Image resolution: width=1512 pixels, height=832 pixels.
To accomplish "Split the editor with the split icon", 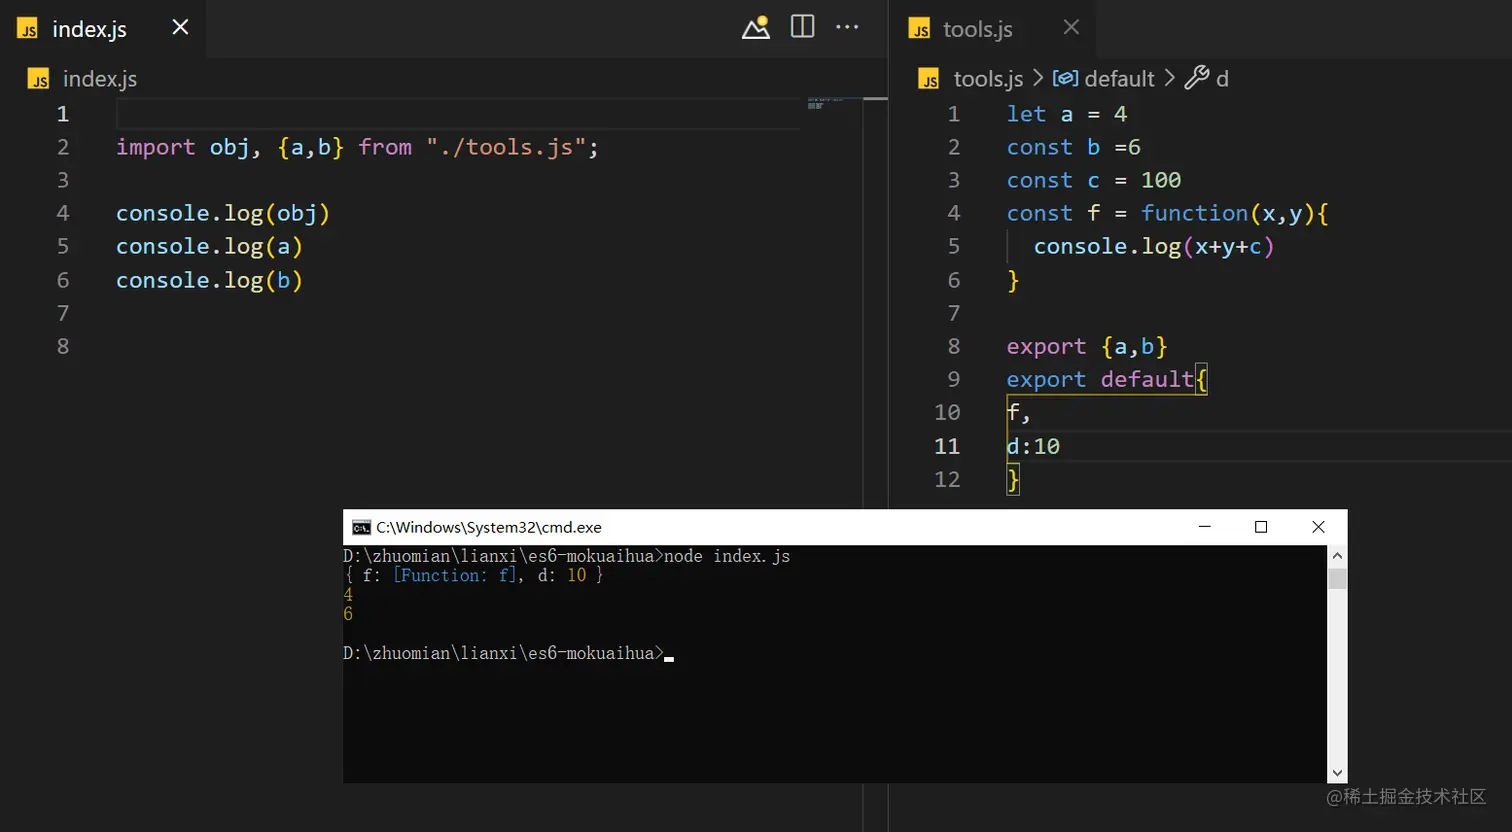I will click(803, 27).
